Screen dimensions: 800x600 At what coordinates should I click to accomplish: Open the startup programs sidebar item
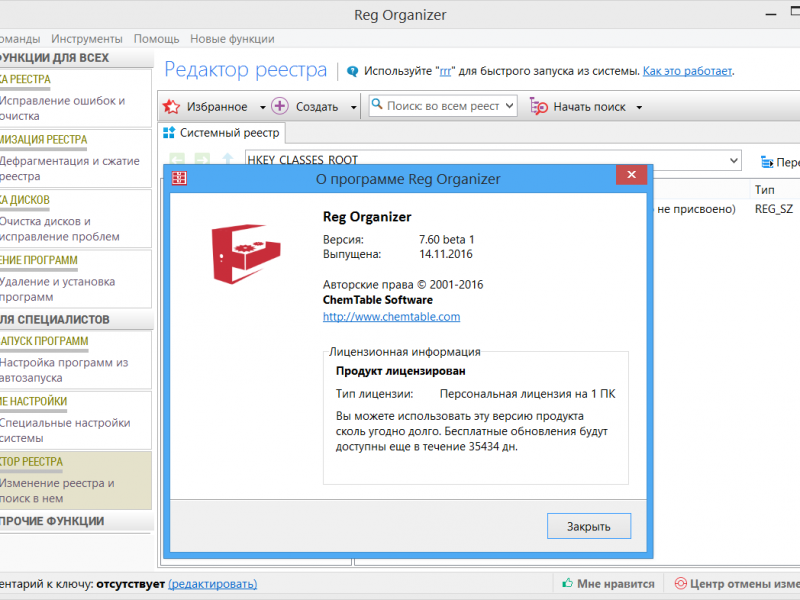pyautogui.click(x=76, y=360)
